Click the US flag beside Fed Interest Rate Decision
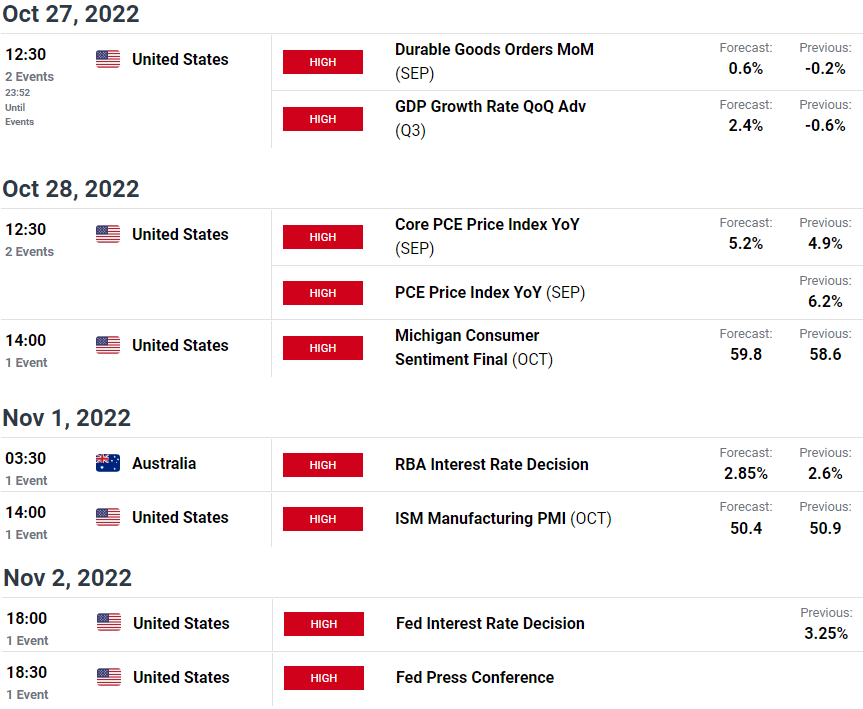 pos(109,623)
